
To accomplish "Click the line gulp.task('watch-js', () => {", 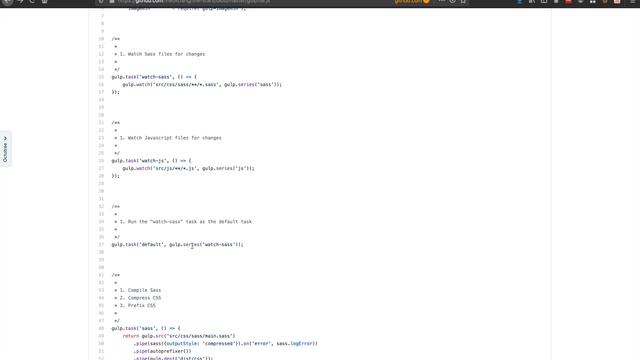I will [x=151, y=161].
